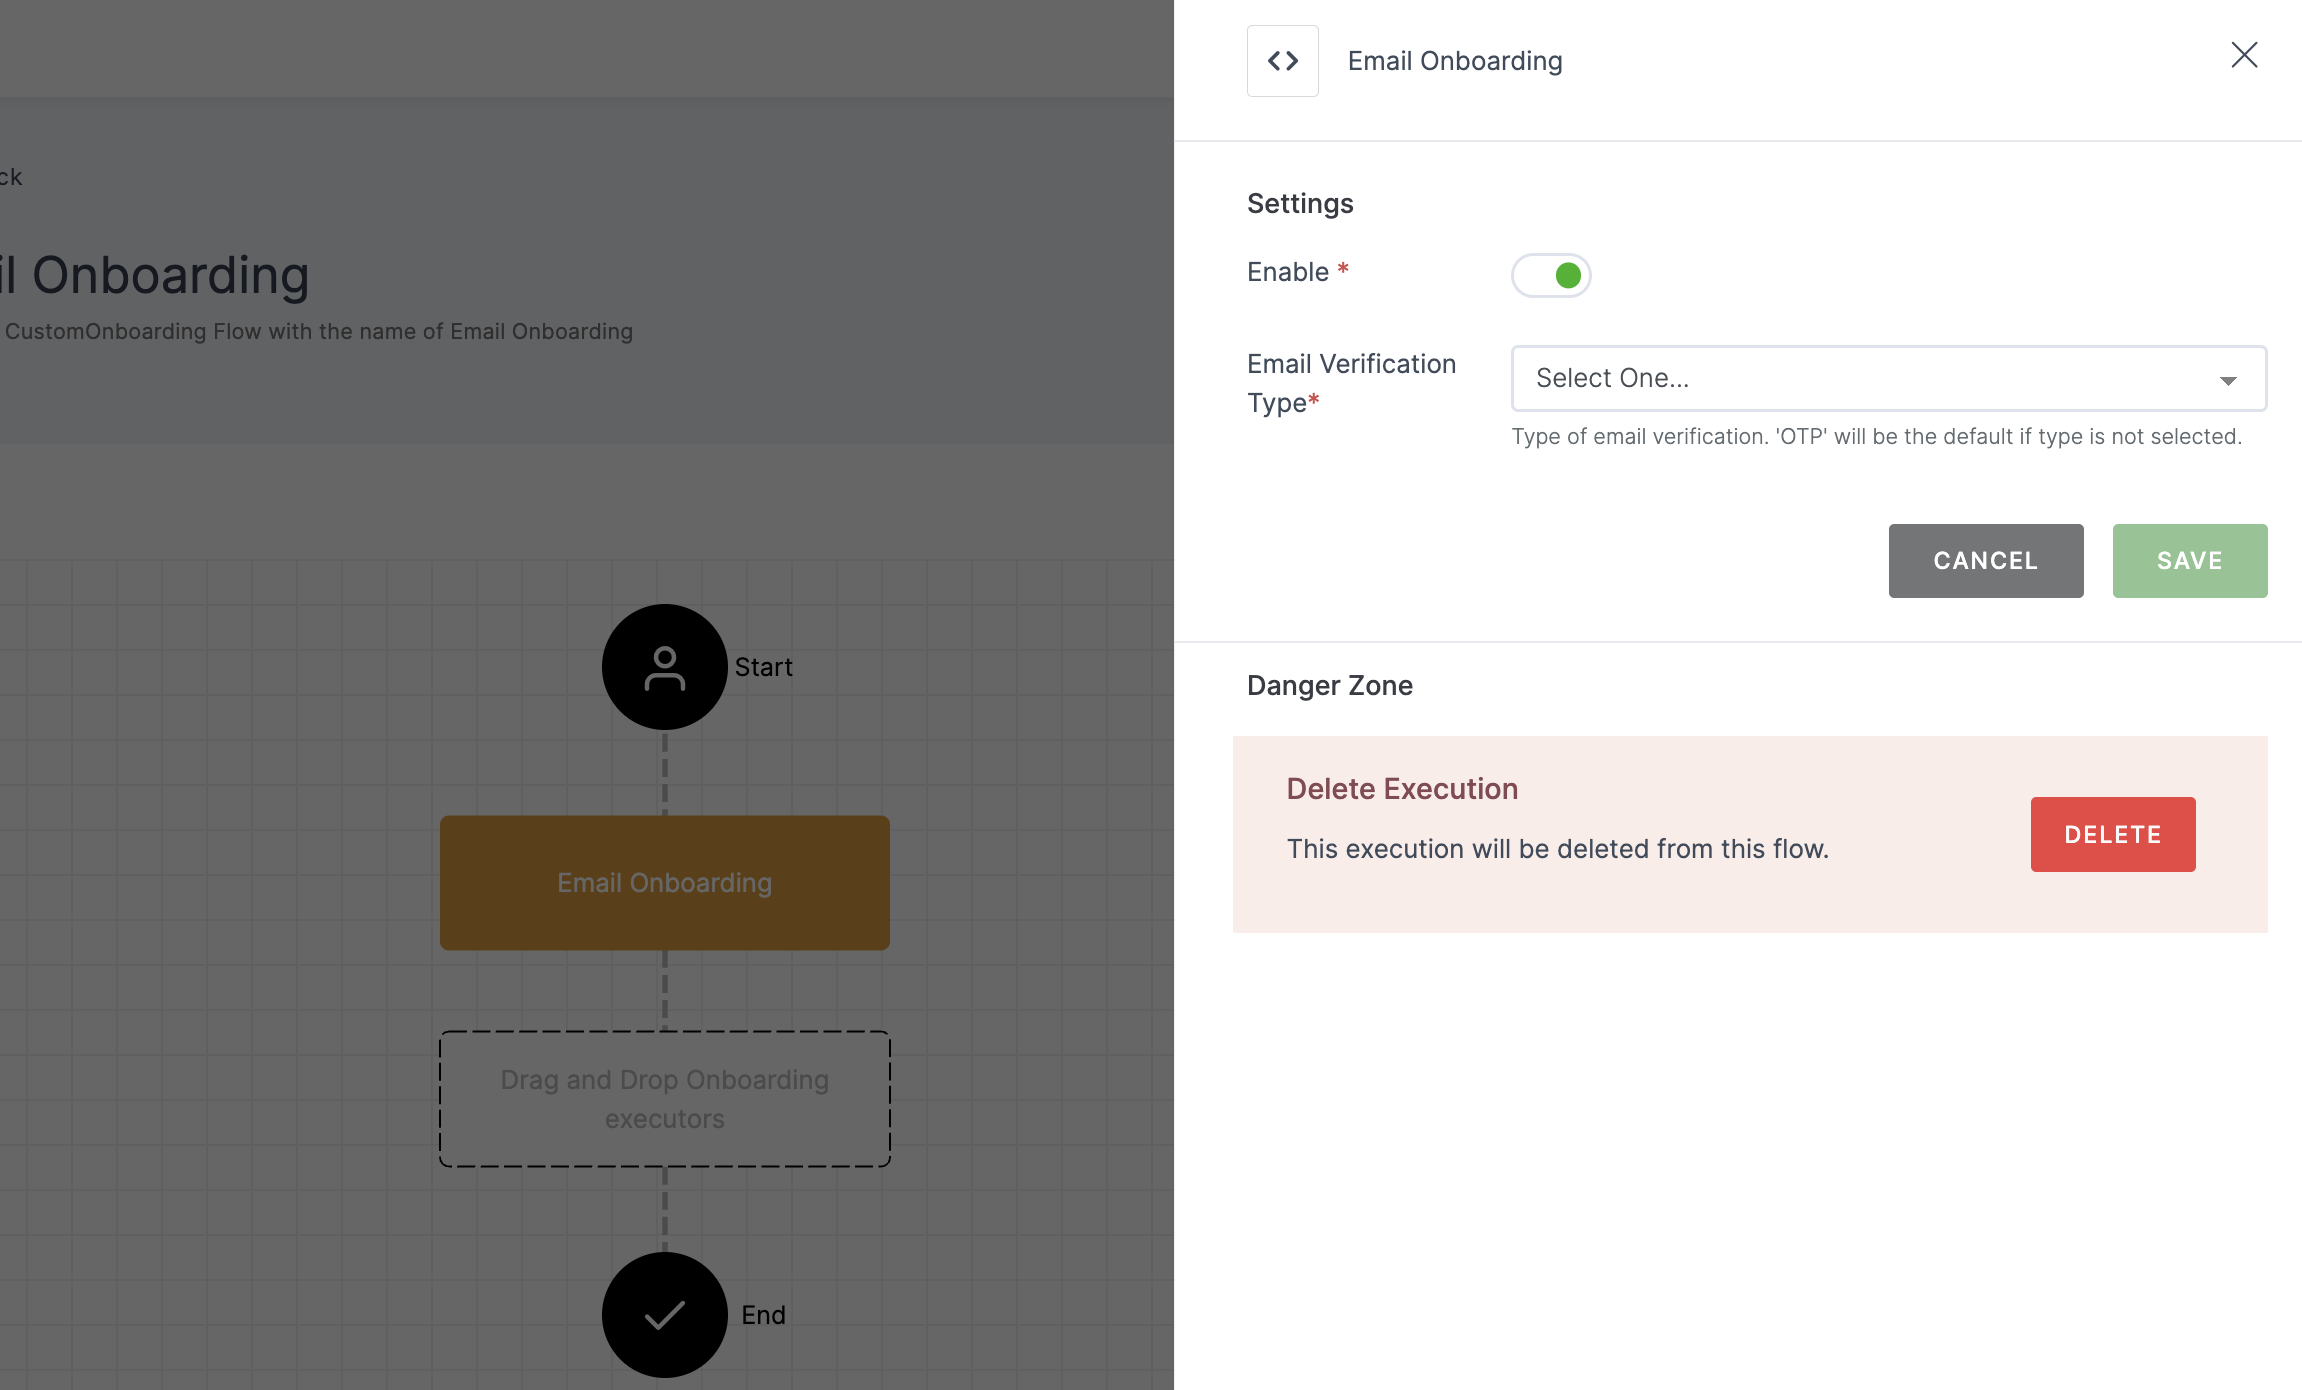Click the Start node person icon
2302x1390 pixels.
(663, 666)
